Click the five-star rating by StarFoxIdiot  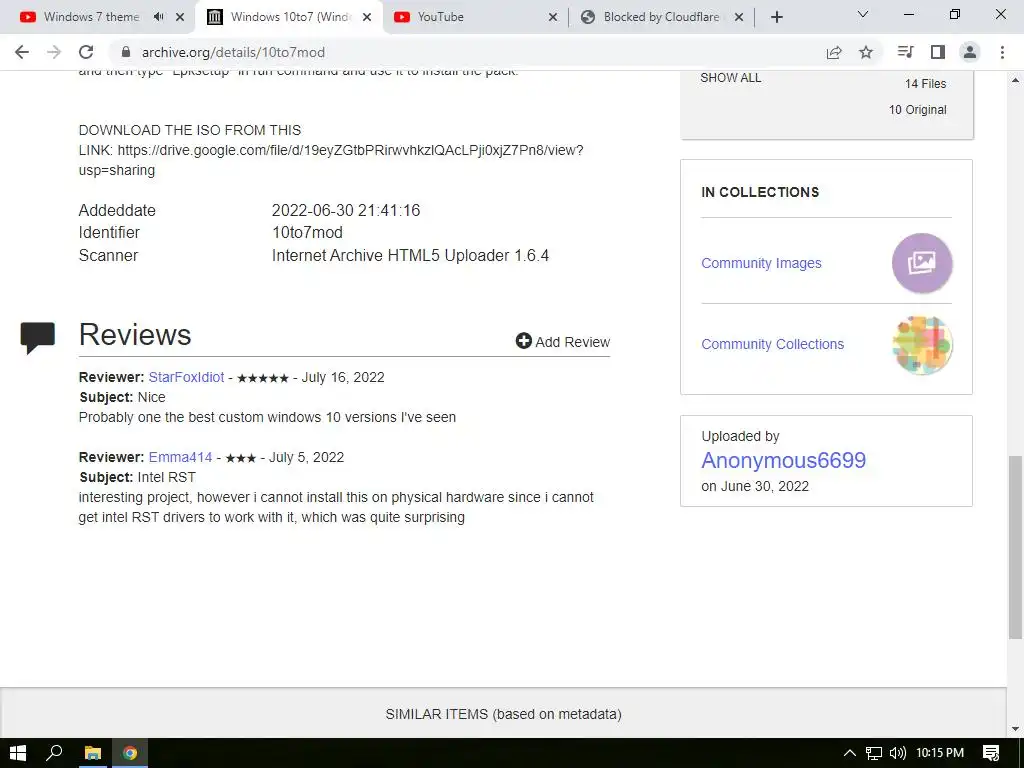(x=263, y=378)
